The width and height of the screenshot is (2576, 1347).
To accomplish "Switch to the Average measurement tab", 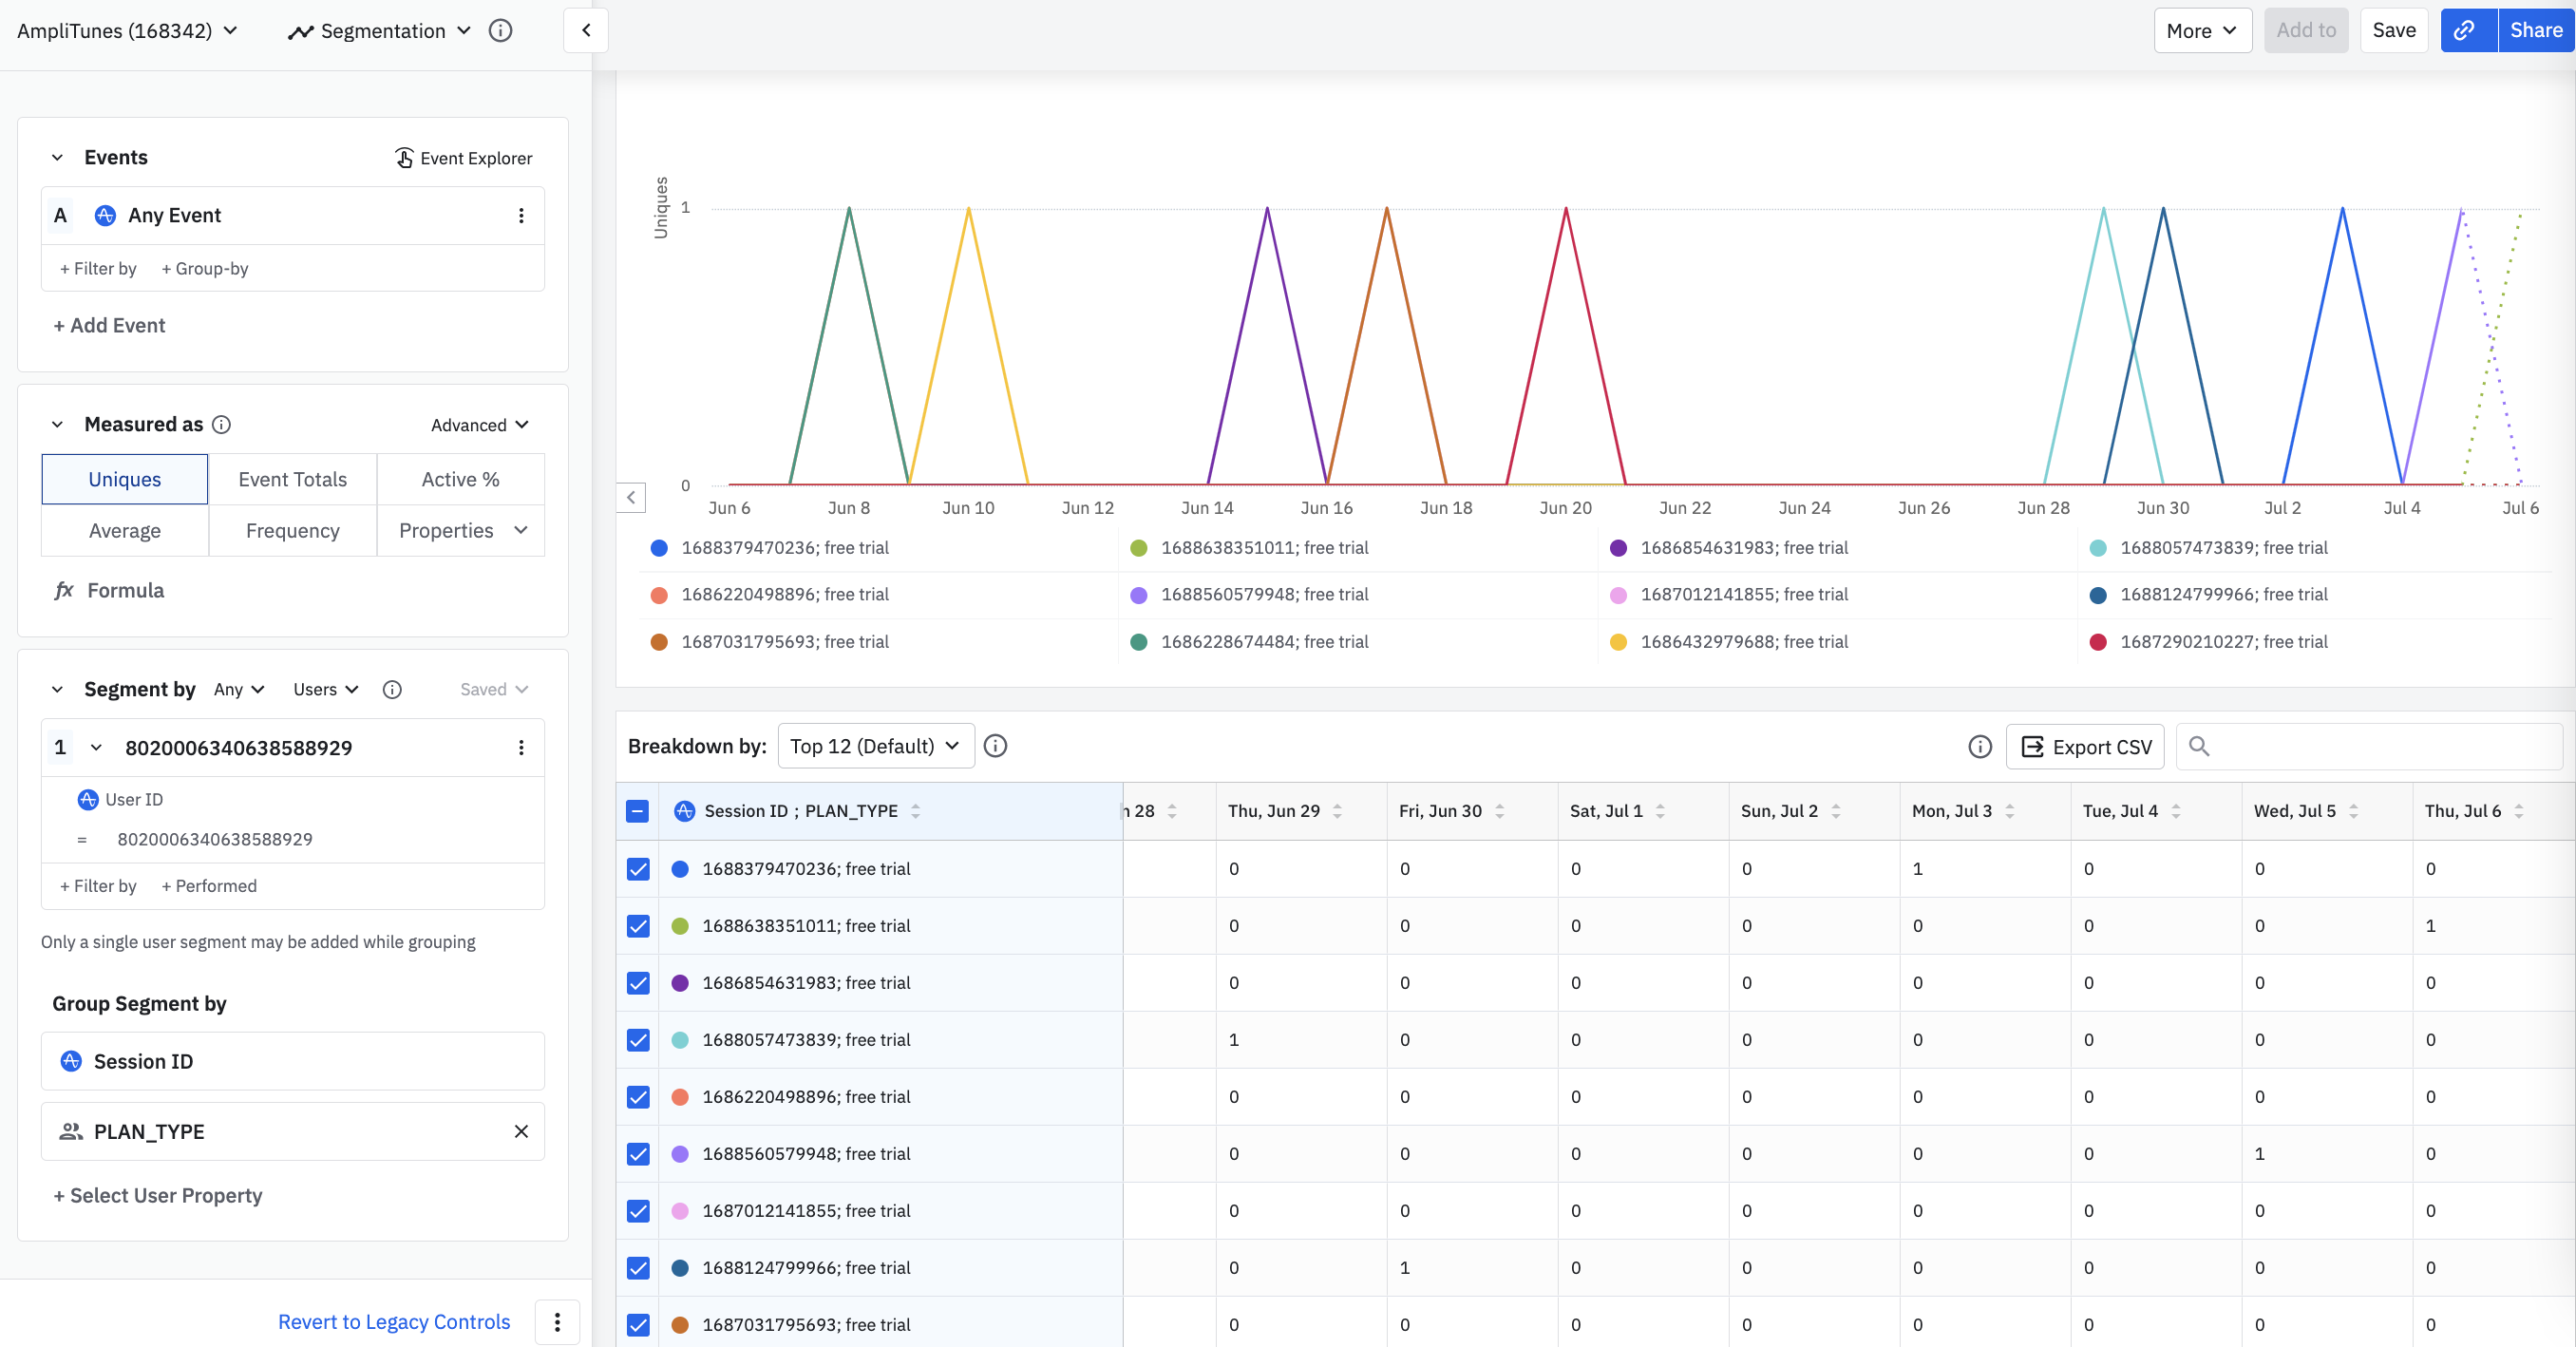I will [125, 530].
